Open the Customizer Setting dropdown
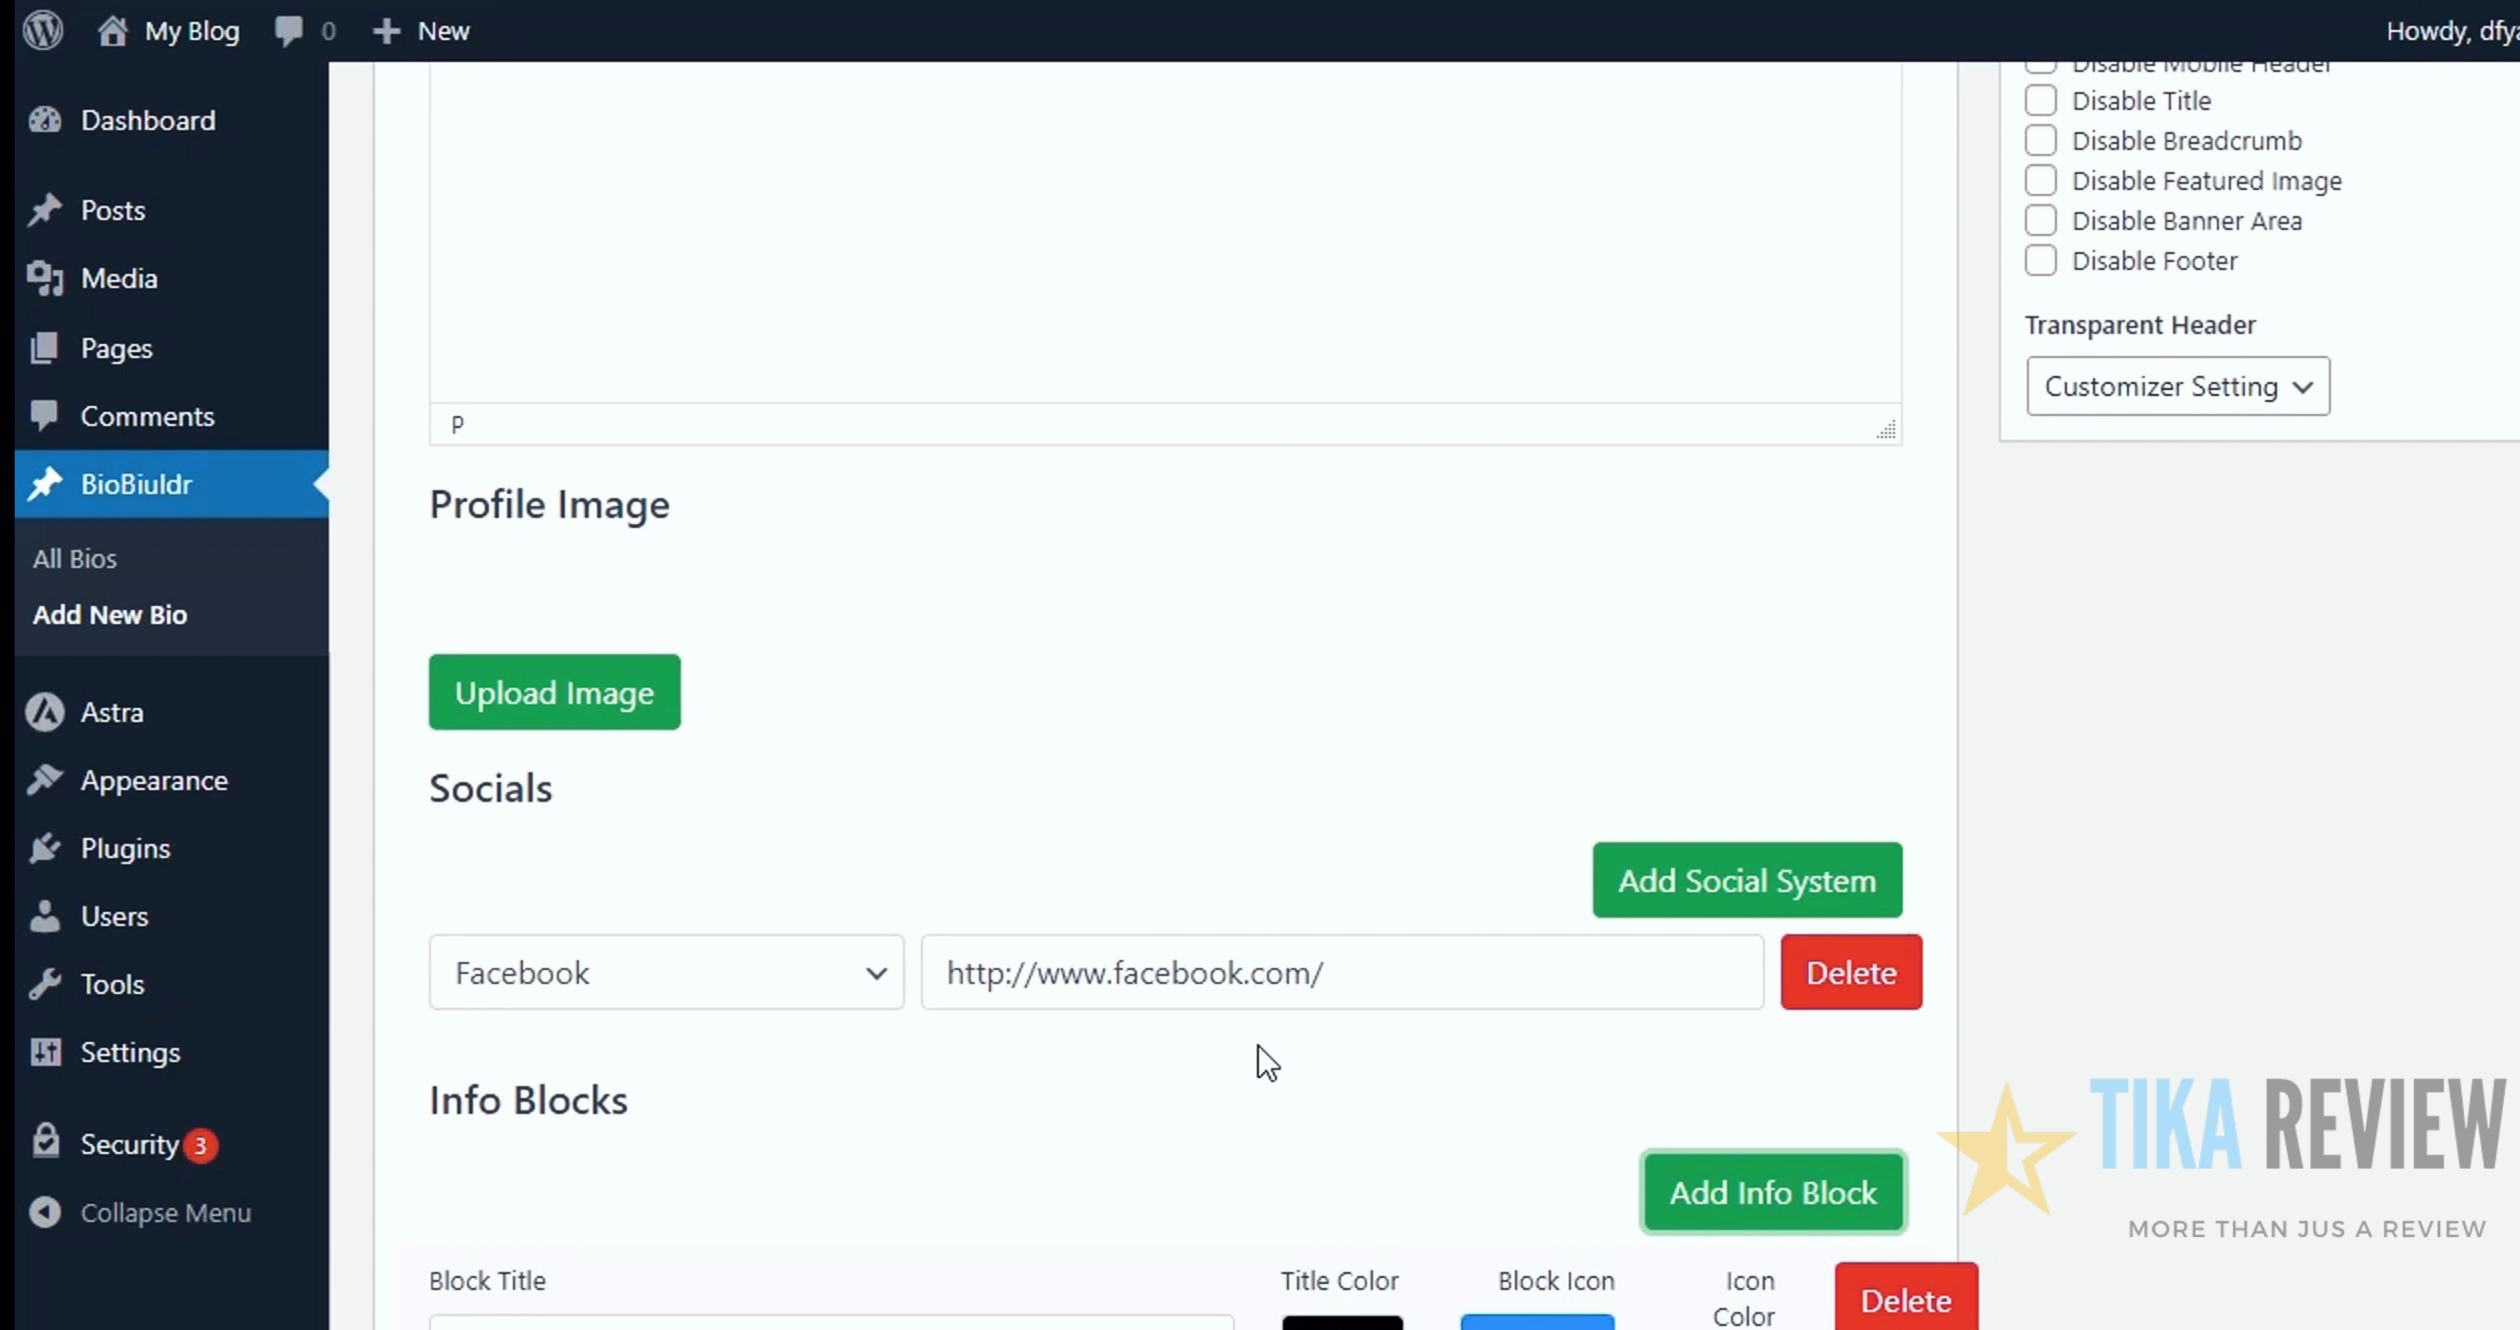Image resolution: width=2520 pixels, height=1330 pixels. click(2178, 386)
